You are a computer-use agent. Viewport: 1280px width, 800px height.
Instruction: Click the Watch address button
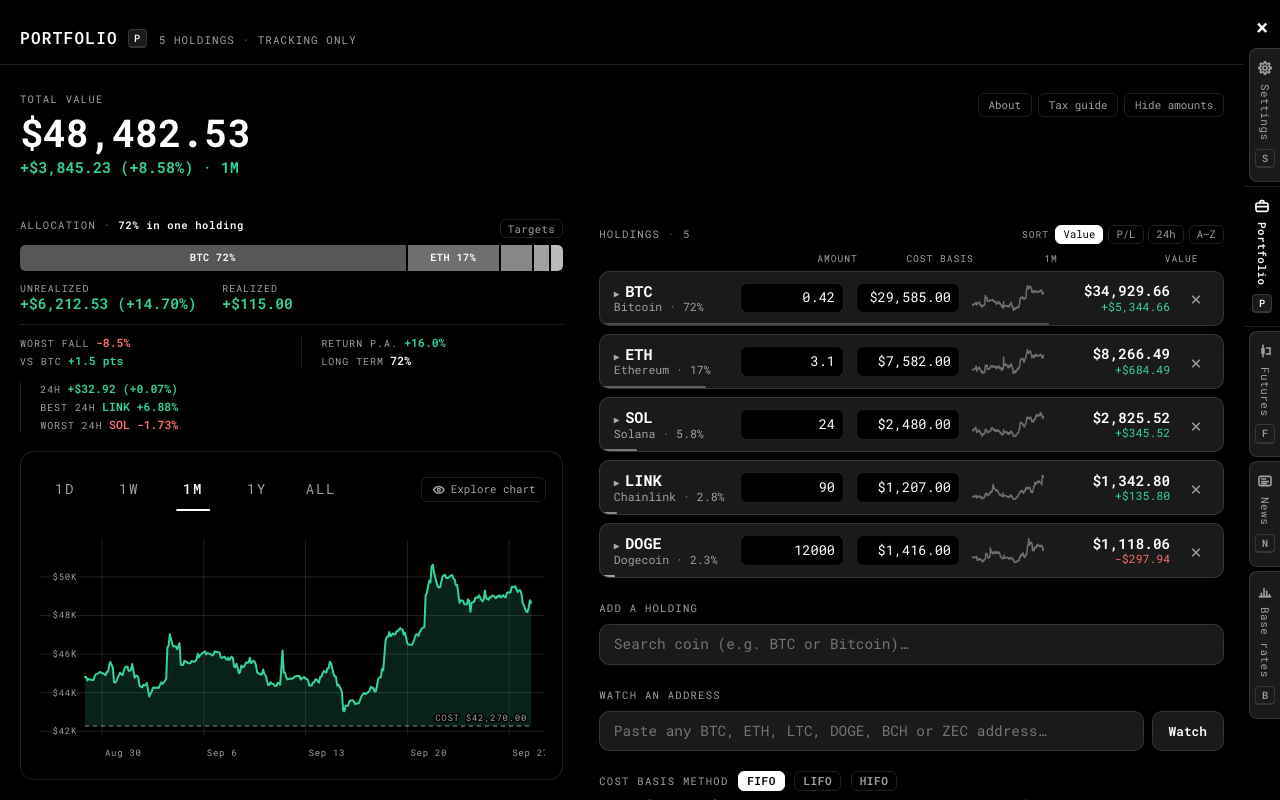pyautogui.click(x=1188, y=731)
